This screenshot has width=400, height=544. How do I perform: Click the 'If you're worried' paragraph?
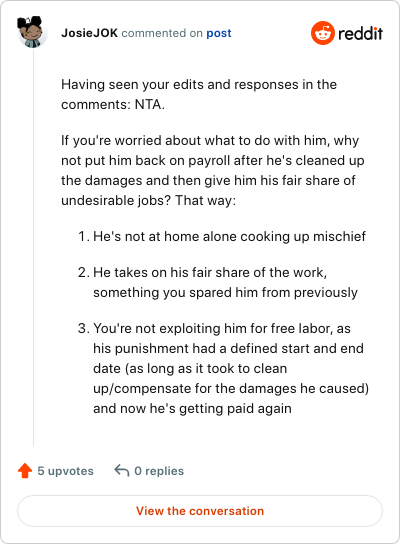pos(213,170)
